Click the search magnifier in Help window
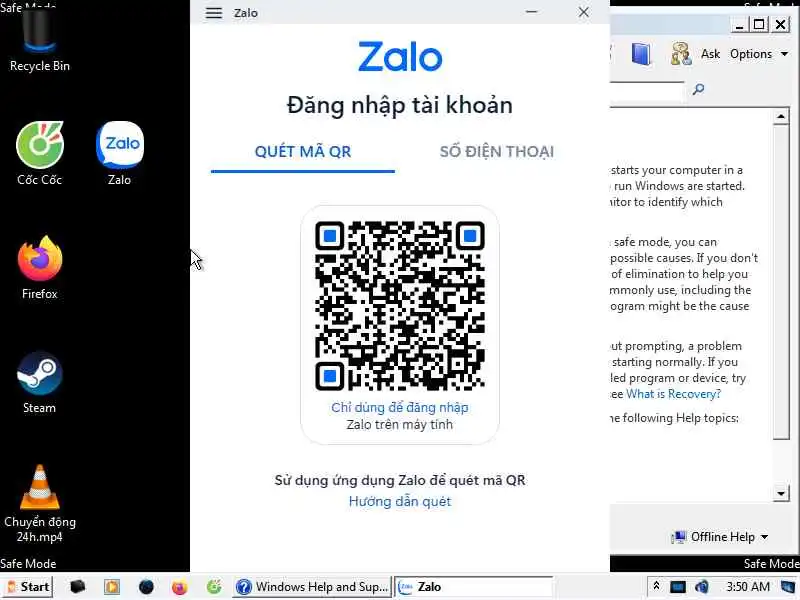This screenshot has width=800, height=600. tap(698, 89)
